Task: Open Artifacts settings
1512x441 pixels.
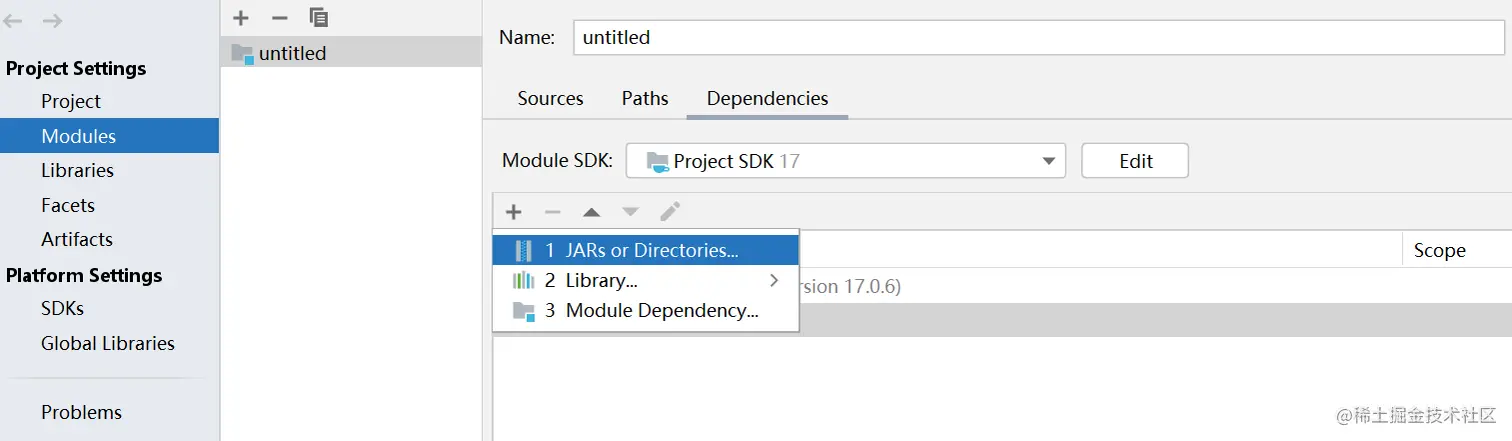Action: 77,239
